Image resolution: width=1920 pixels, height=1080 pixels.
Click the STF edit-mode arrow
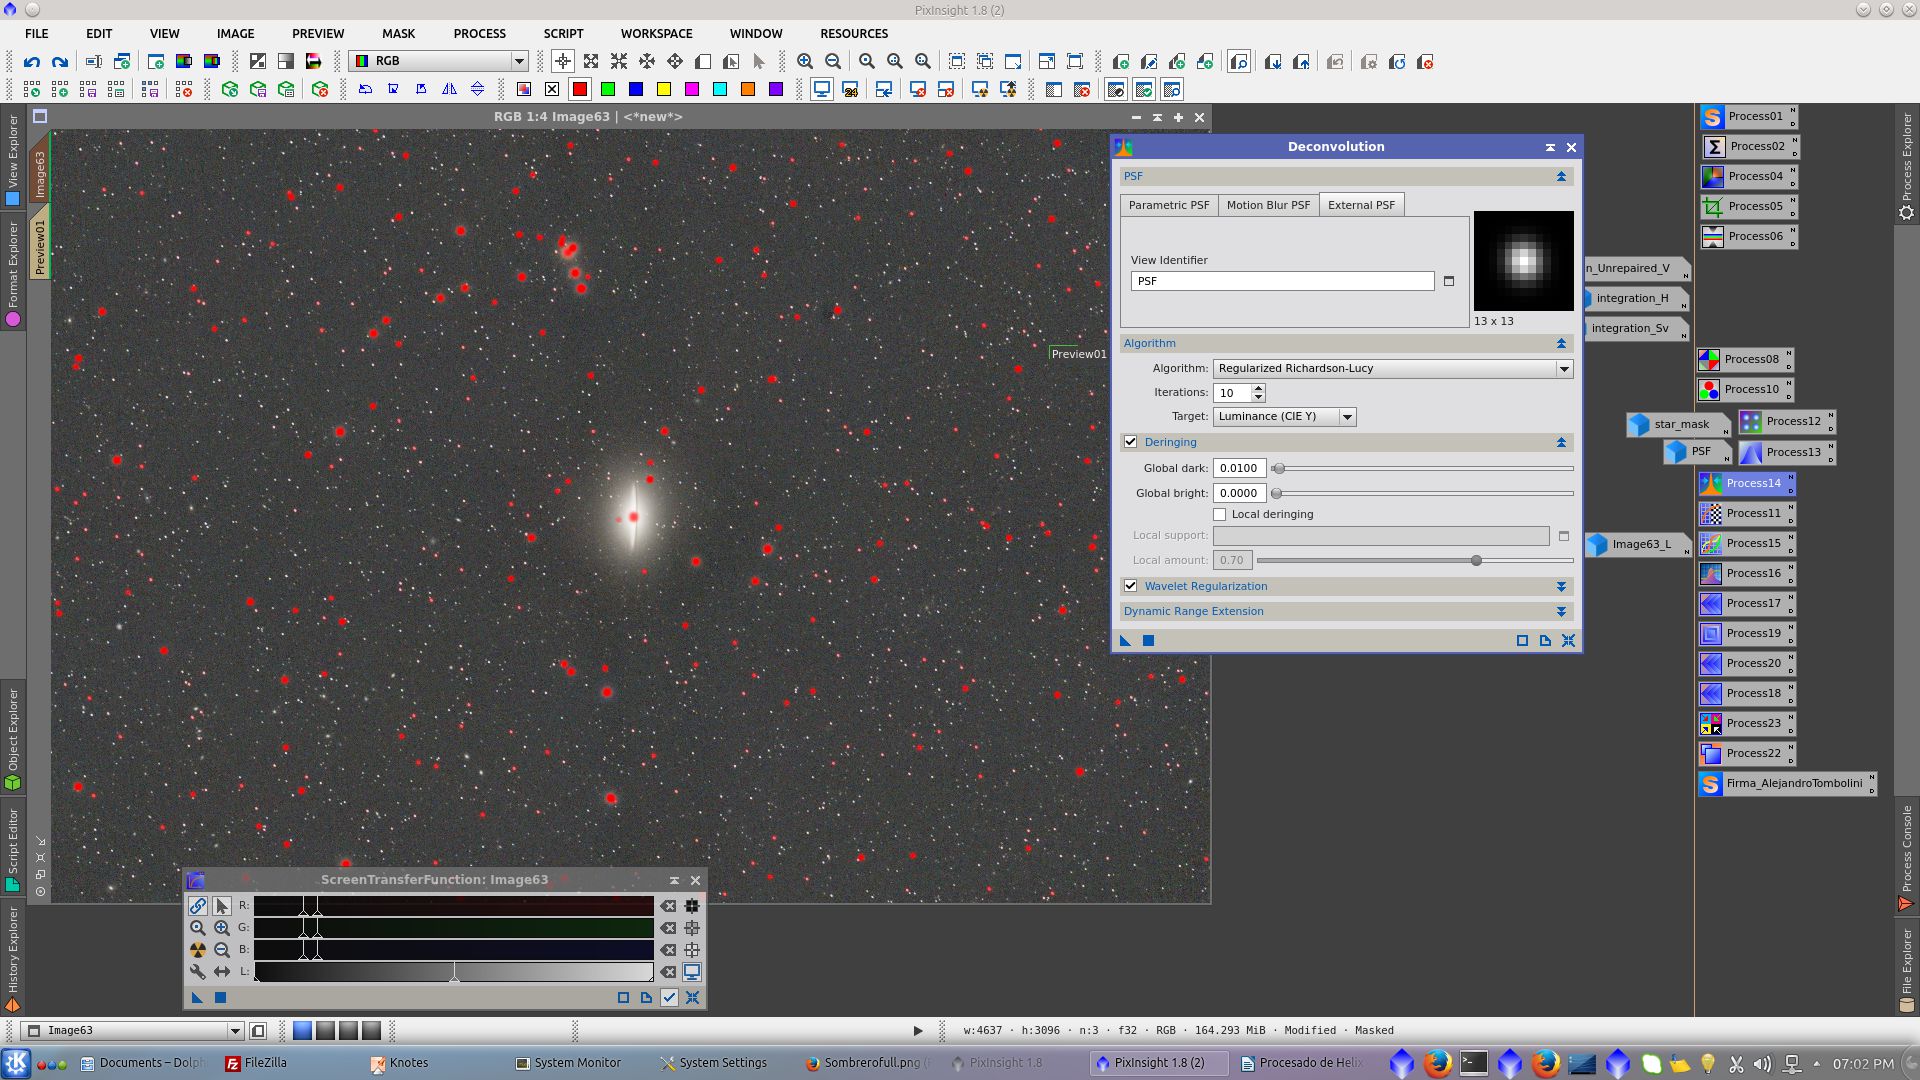[222, 906]
